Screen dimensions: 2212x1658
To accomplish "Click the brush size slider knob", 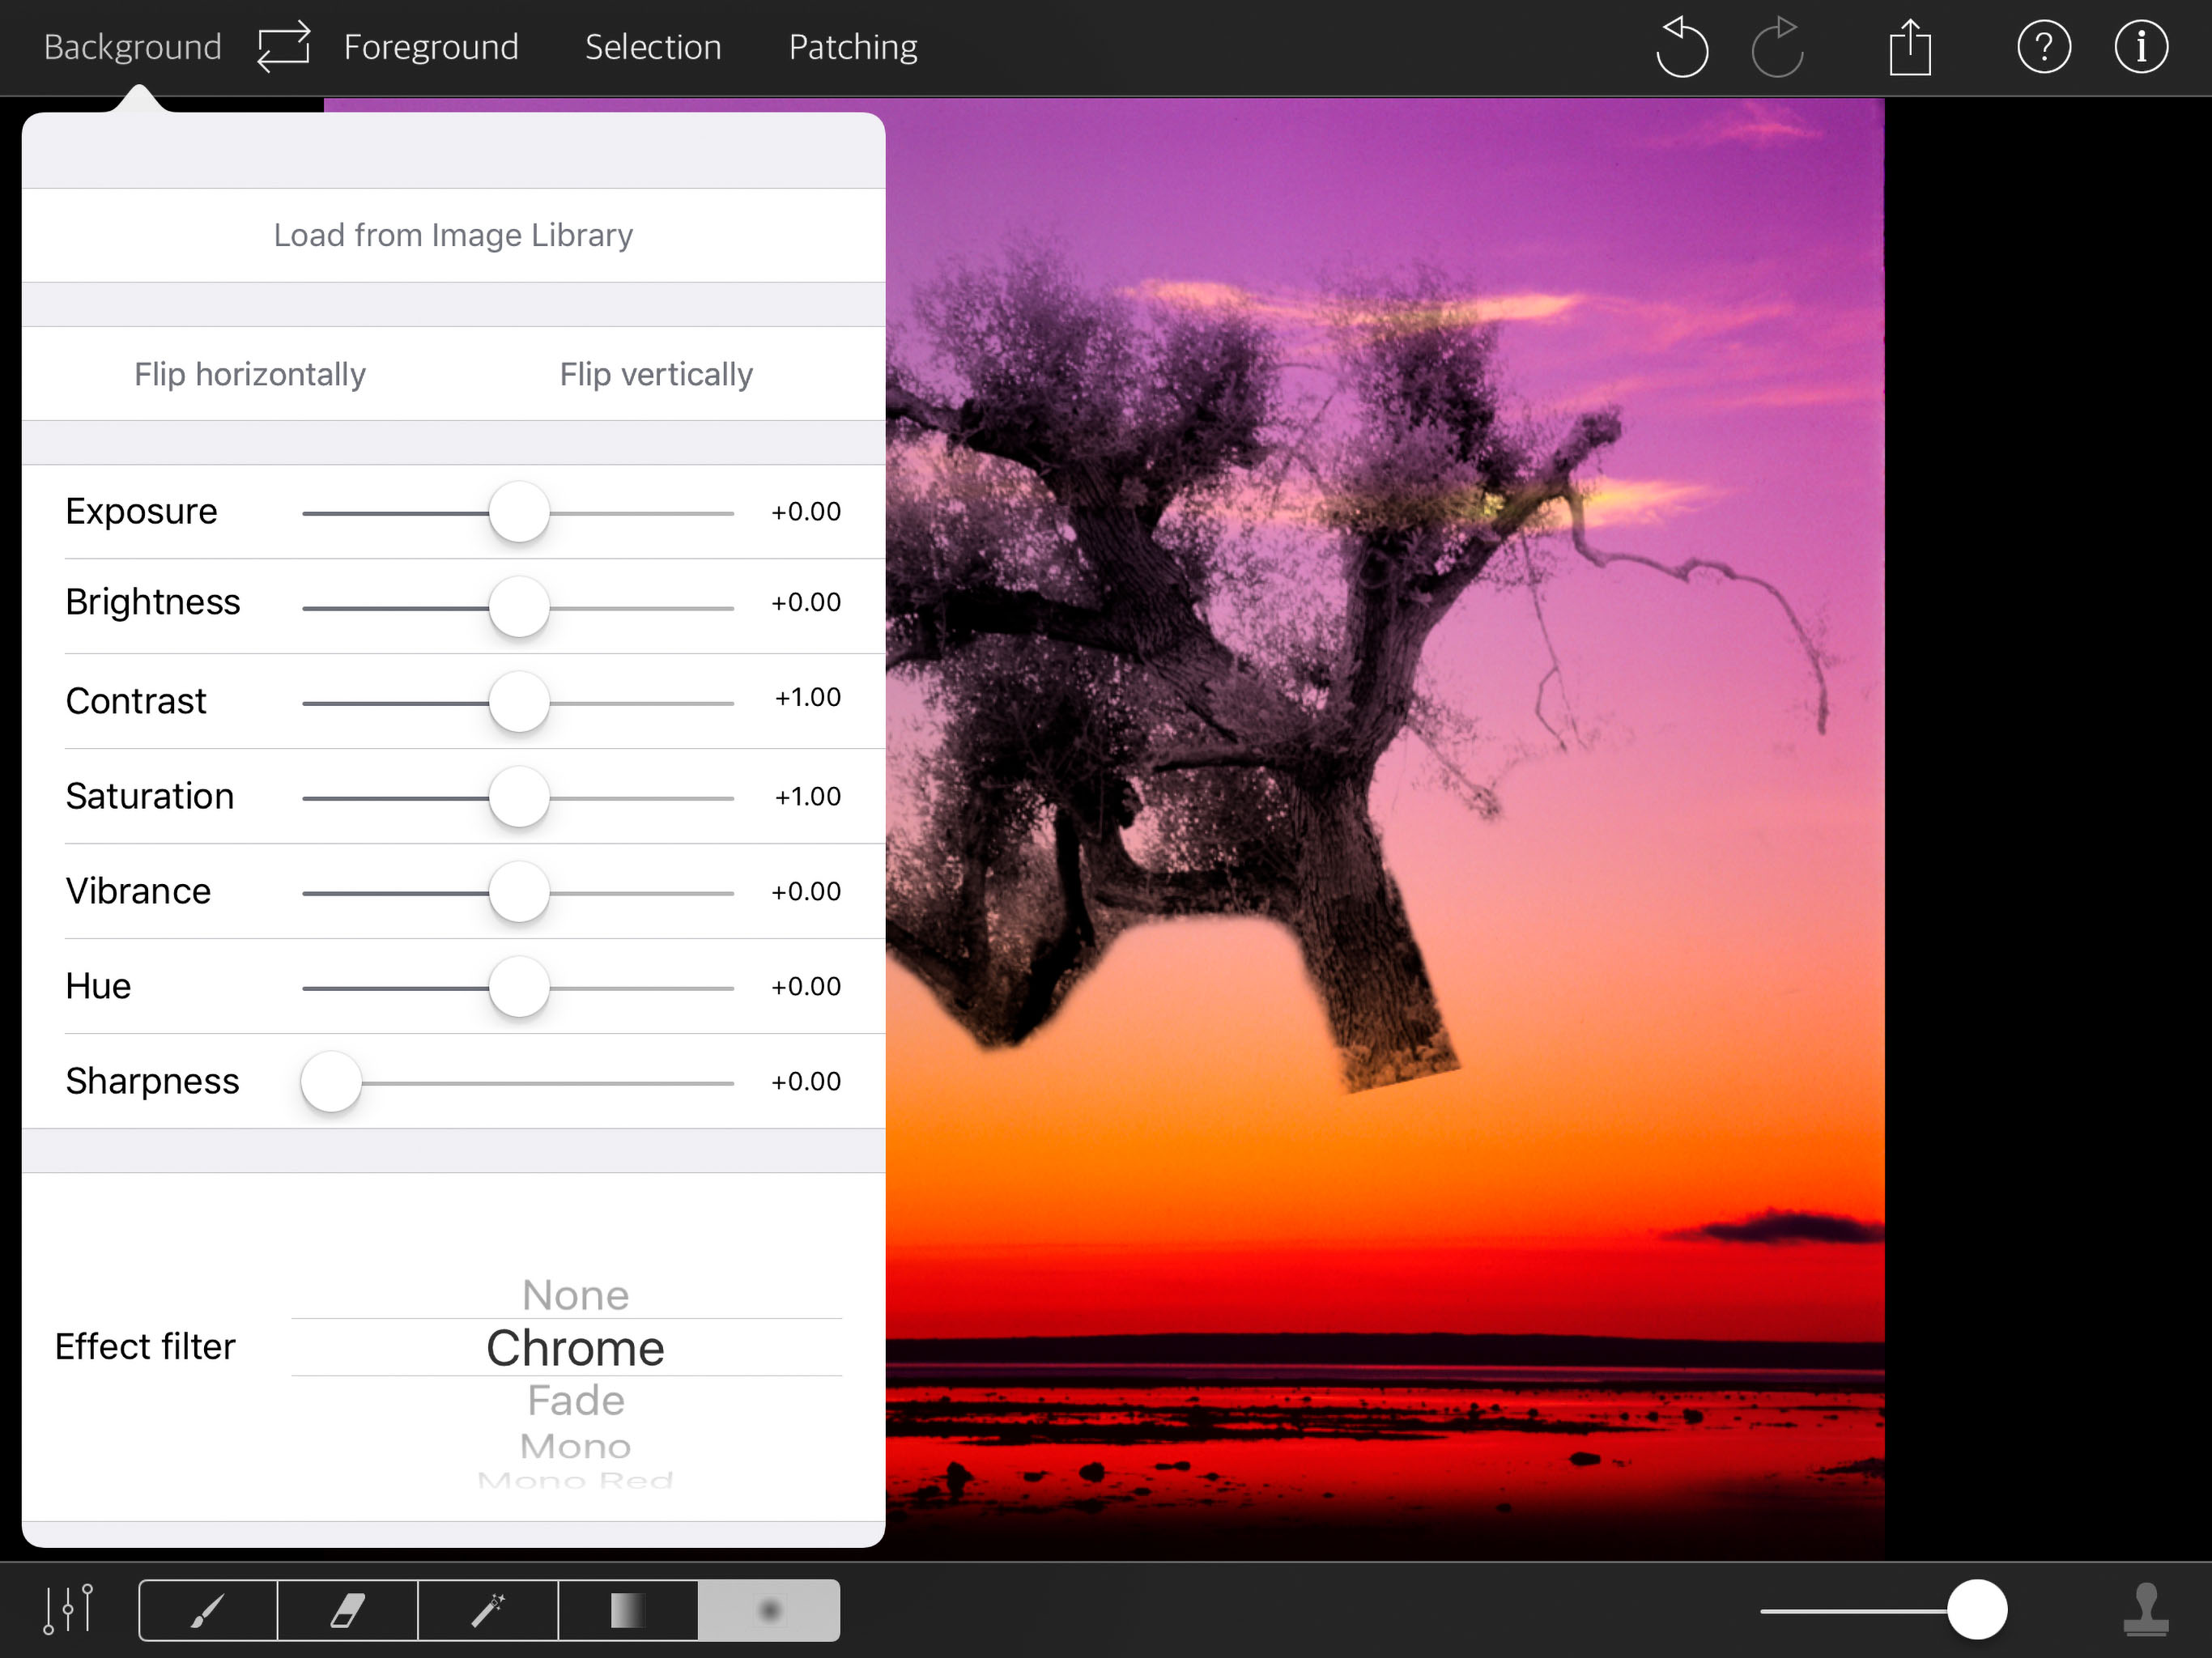I will [1977, 1610].
